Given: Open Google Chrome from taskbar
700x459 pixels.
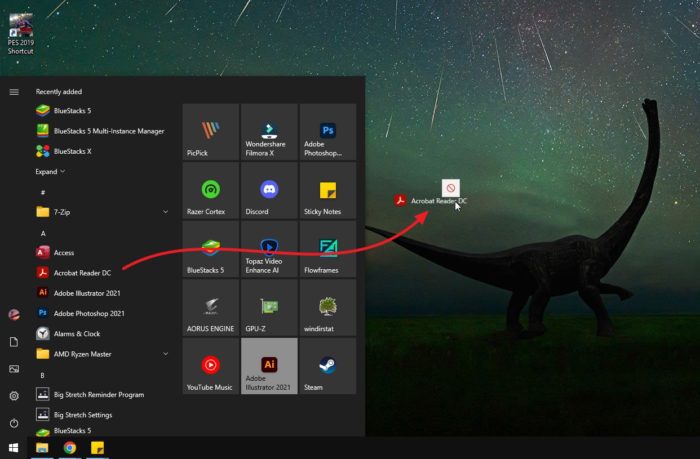Looking at the screenshot, I should 70,448.
